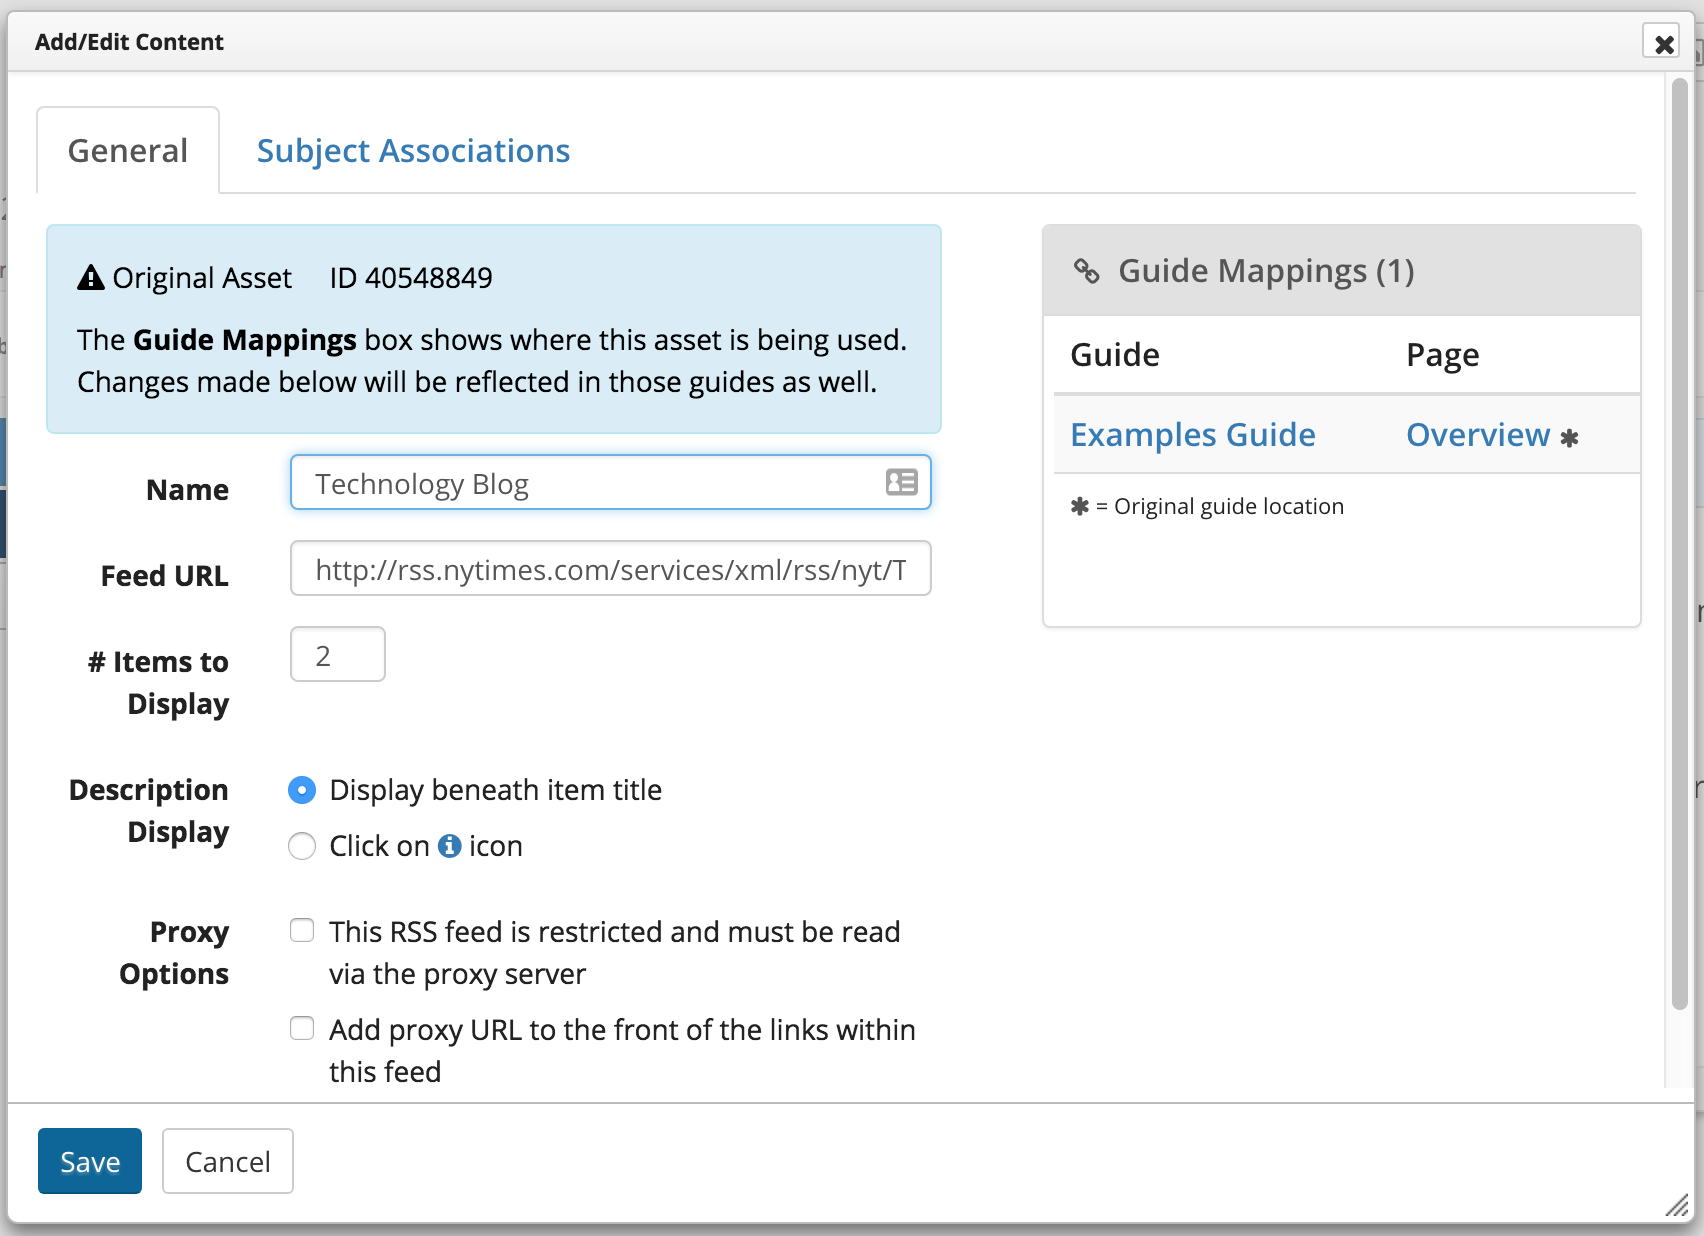The image size is (1704, 1236).
Task: Click the asterisk icon next to Overview
Action: [x=1569, y=438]
